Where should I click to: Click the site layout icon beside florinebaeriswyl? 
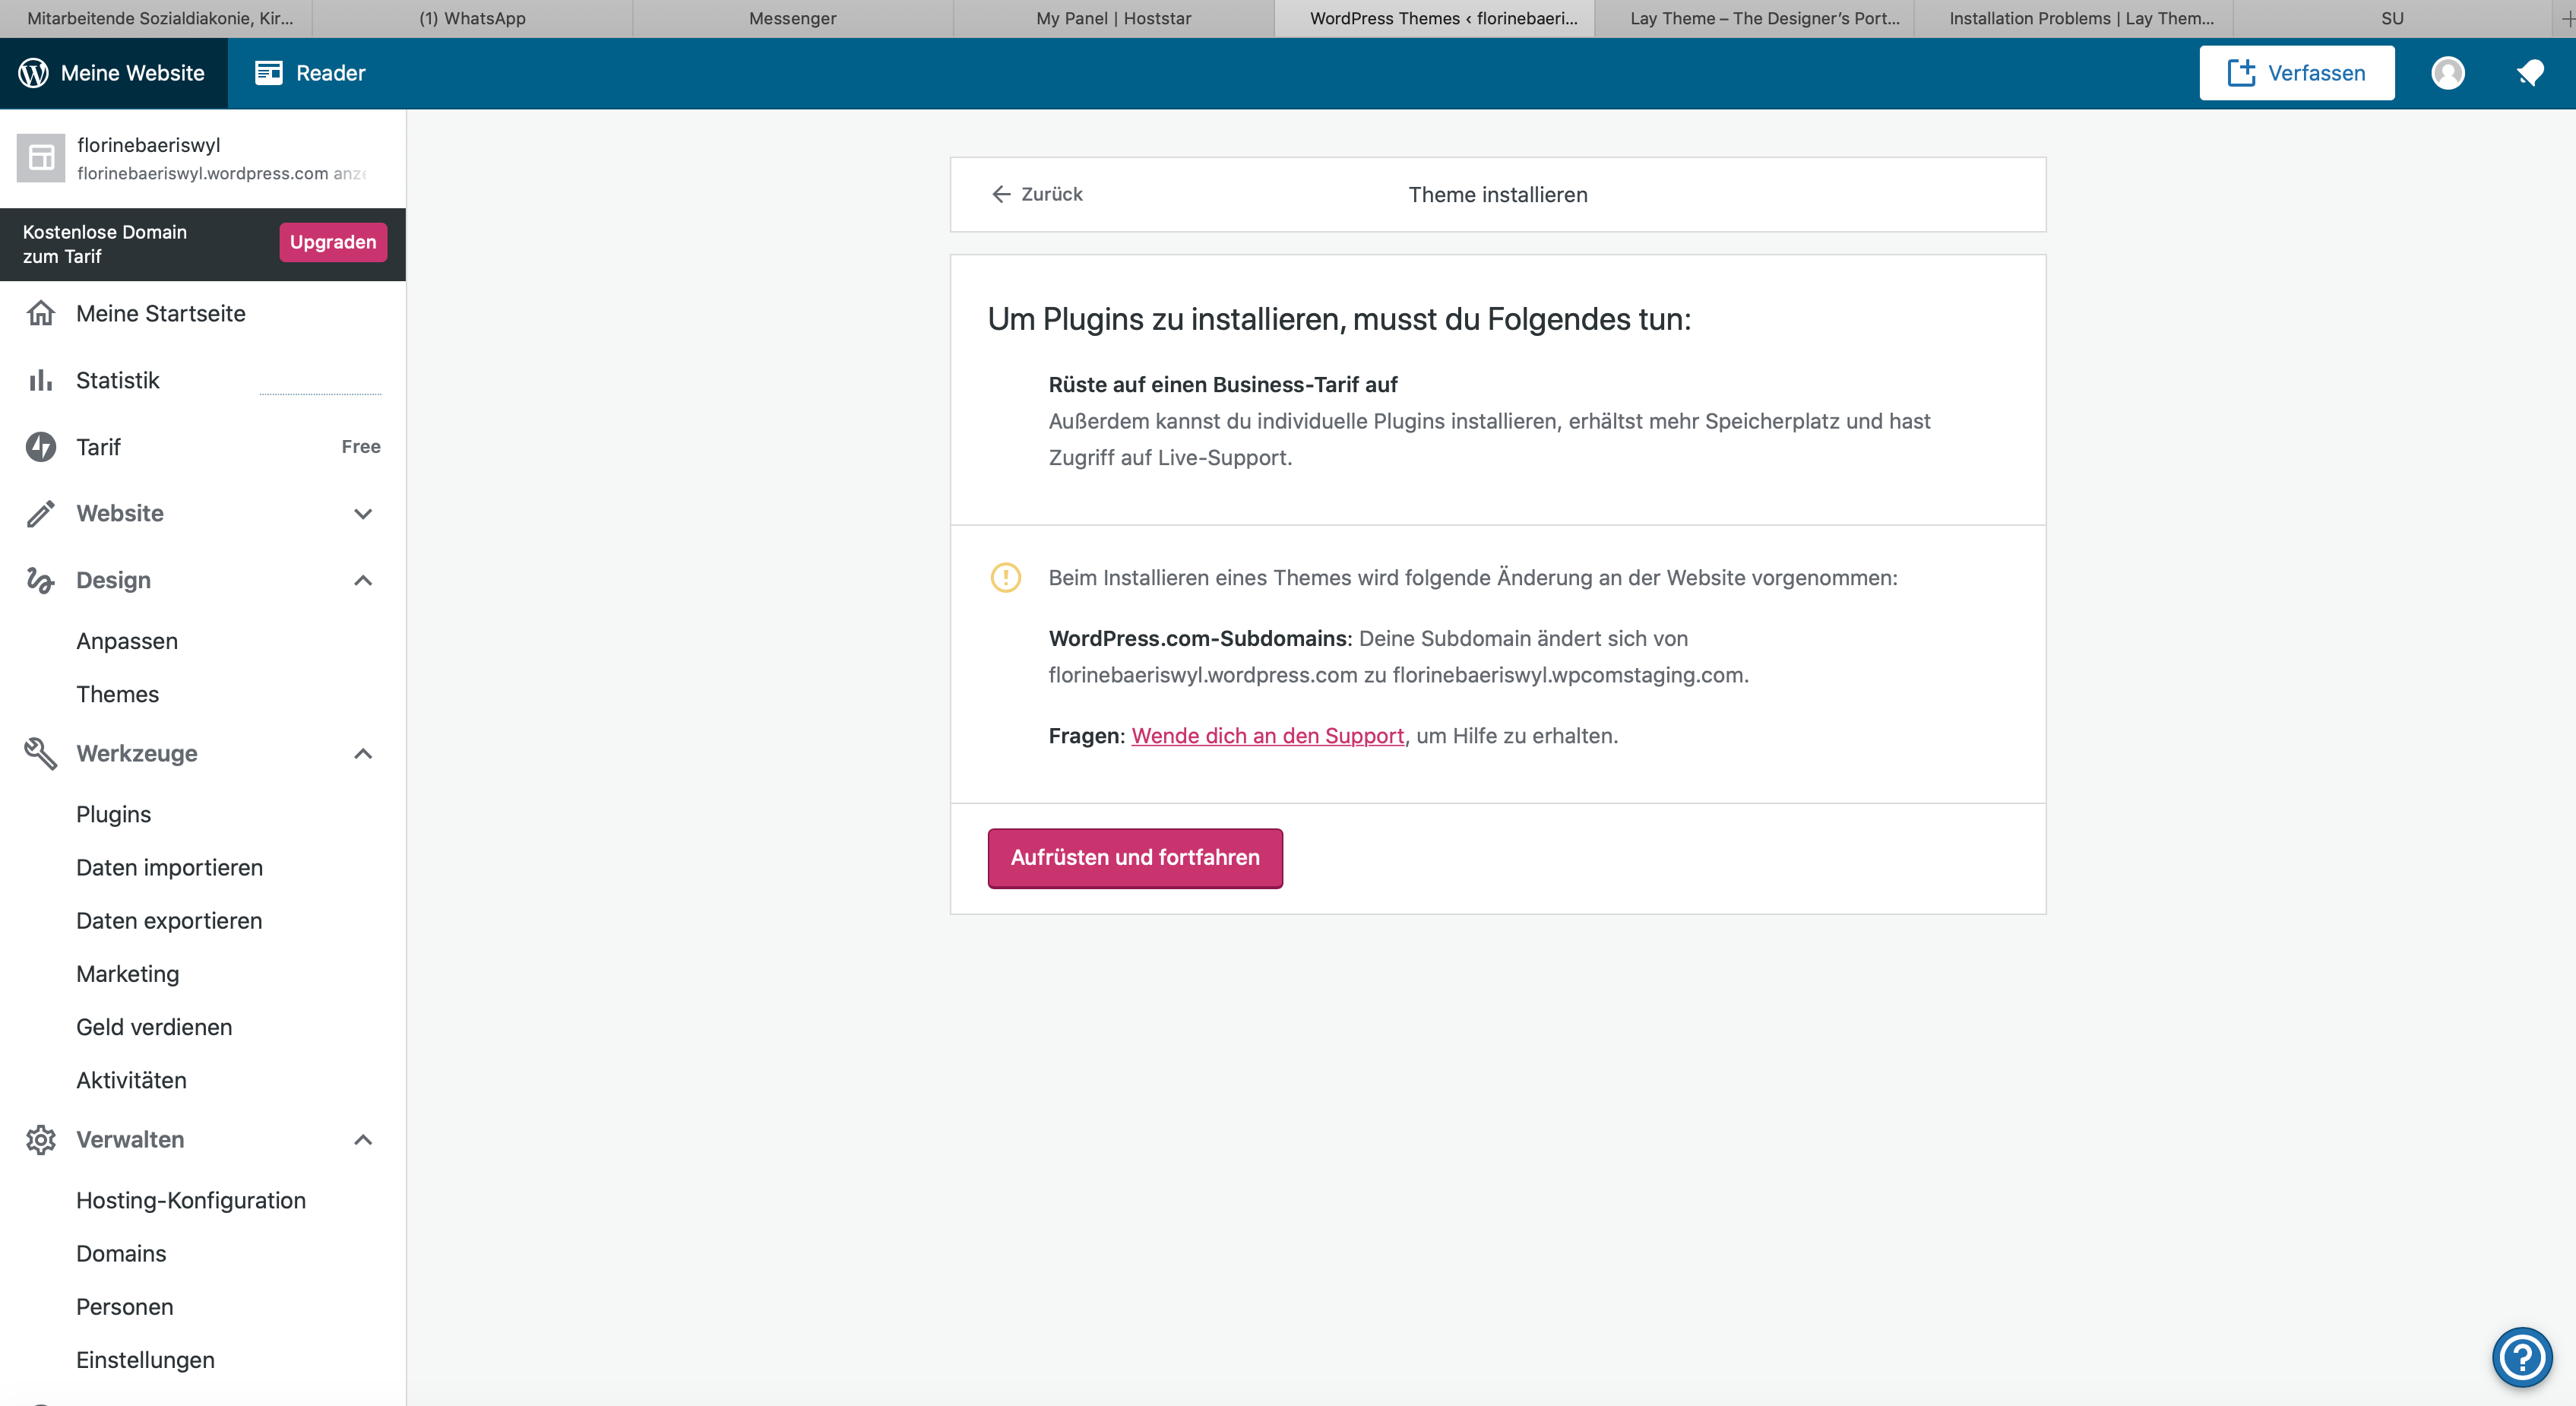click(41, 158)
